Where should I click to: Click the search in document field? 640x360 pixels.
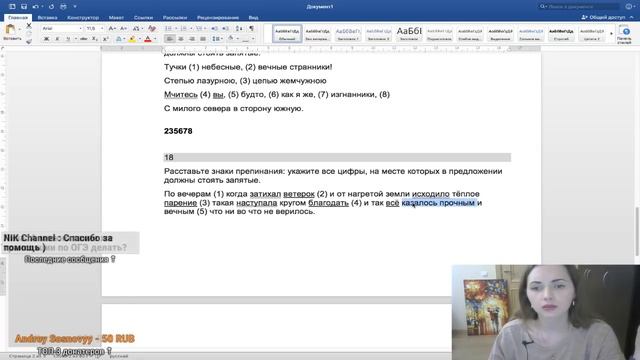(580, 7)
